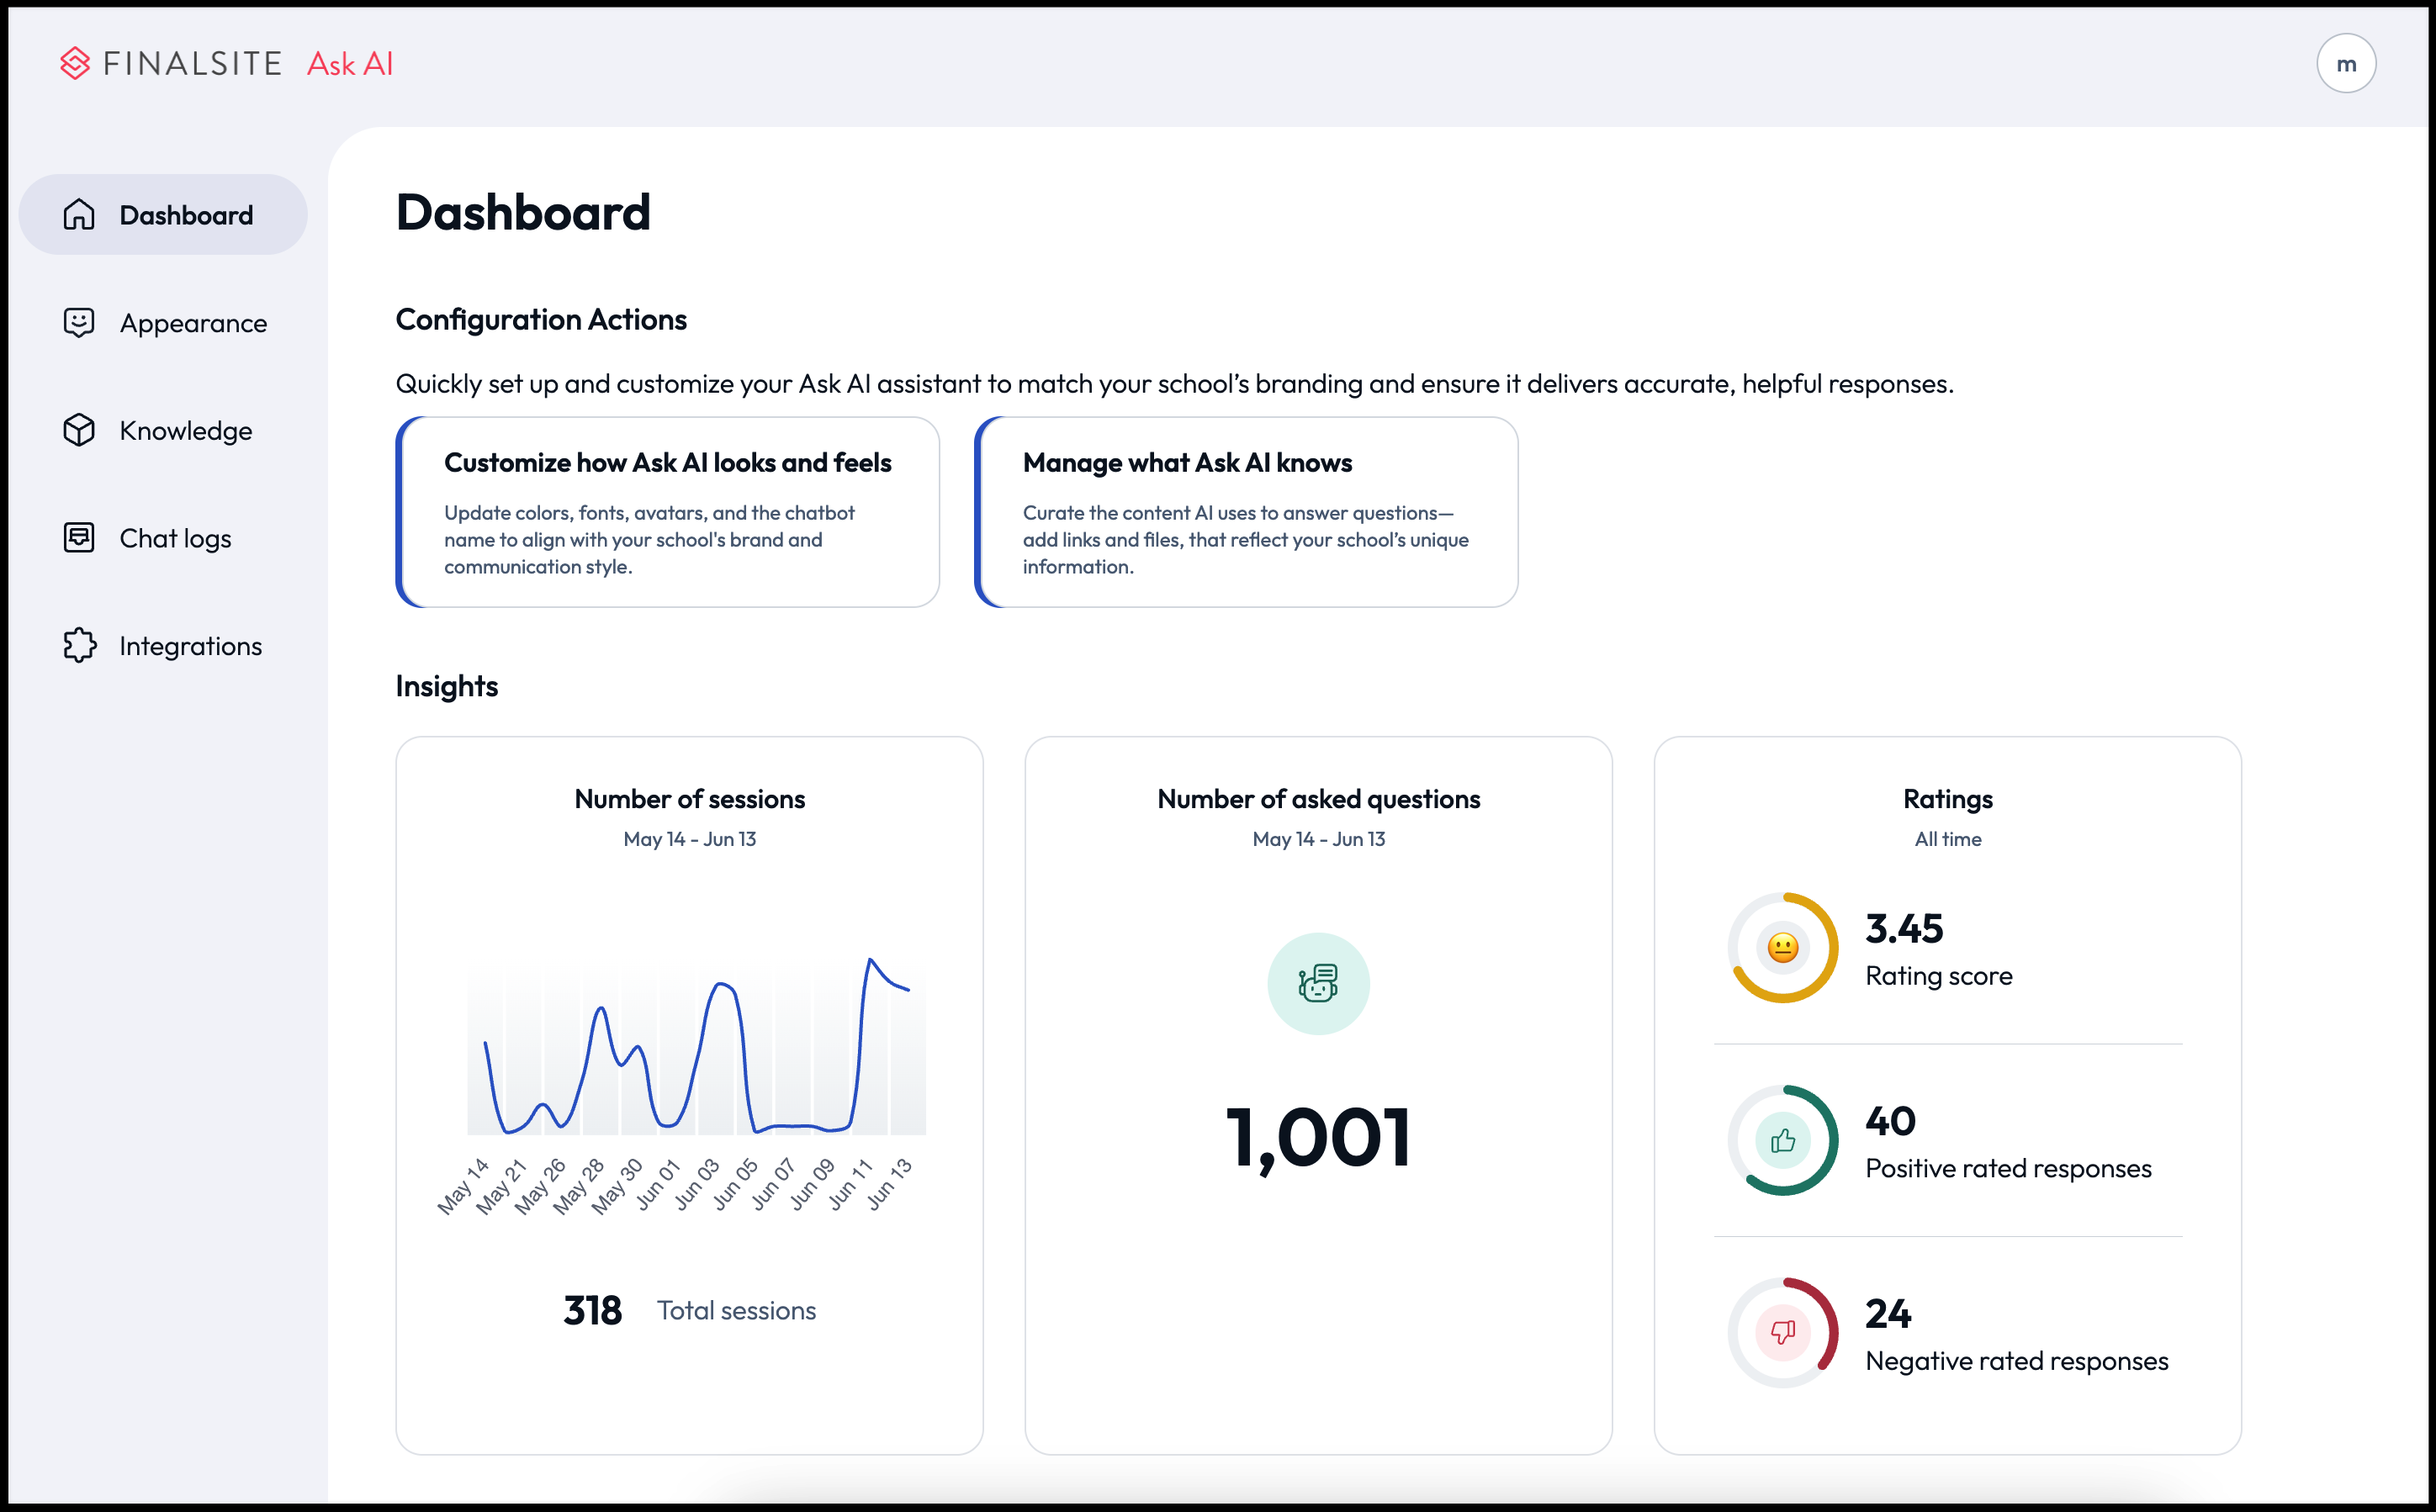2436x1512 pixels.
Task: Click the 'Insights' heading
Action: (x=446, y=686)
